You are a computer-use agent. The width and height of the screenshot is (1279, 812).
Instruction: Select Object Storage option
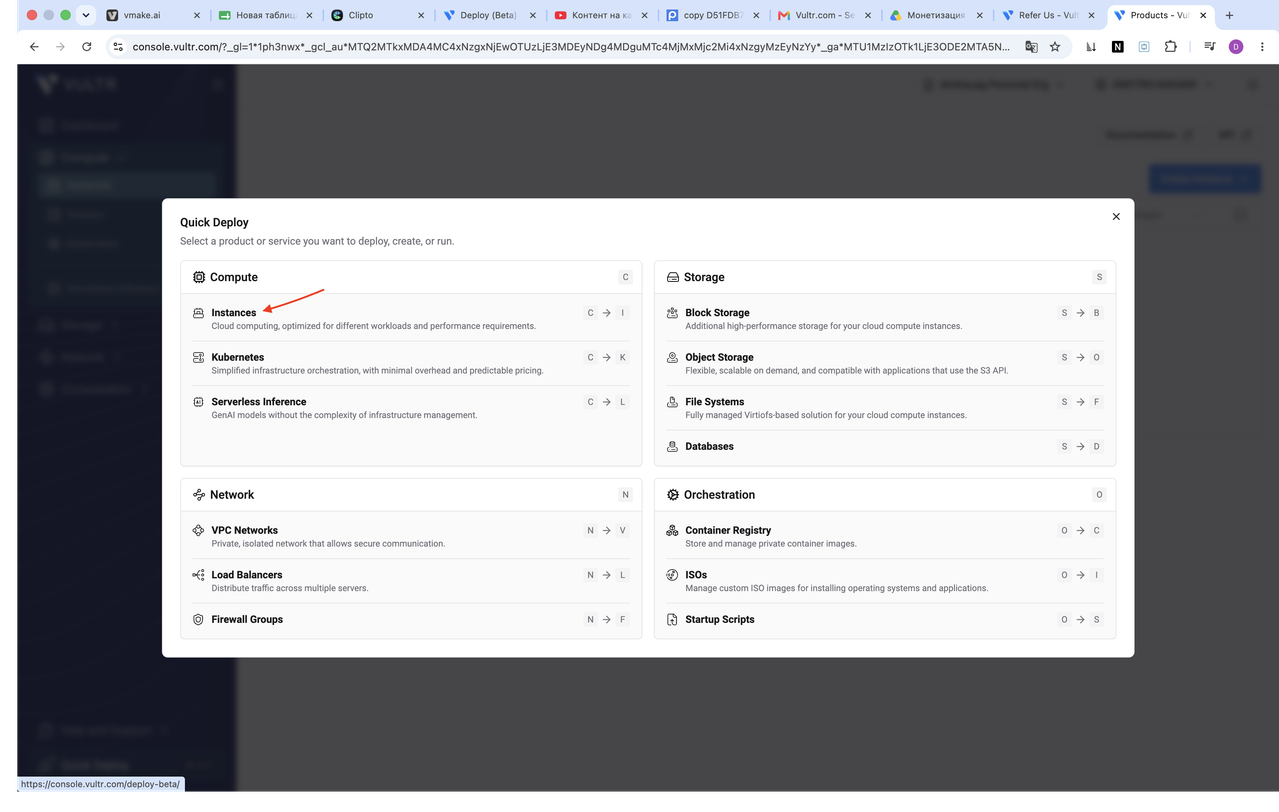tap(885, 363)
